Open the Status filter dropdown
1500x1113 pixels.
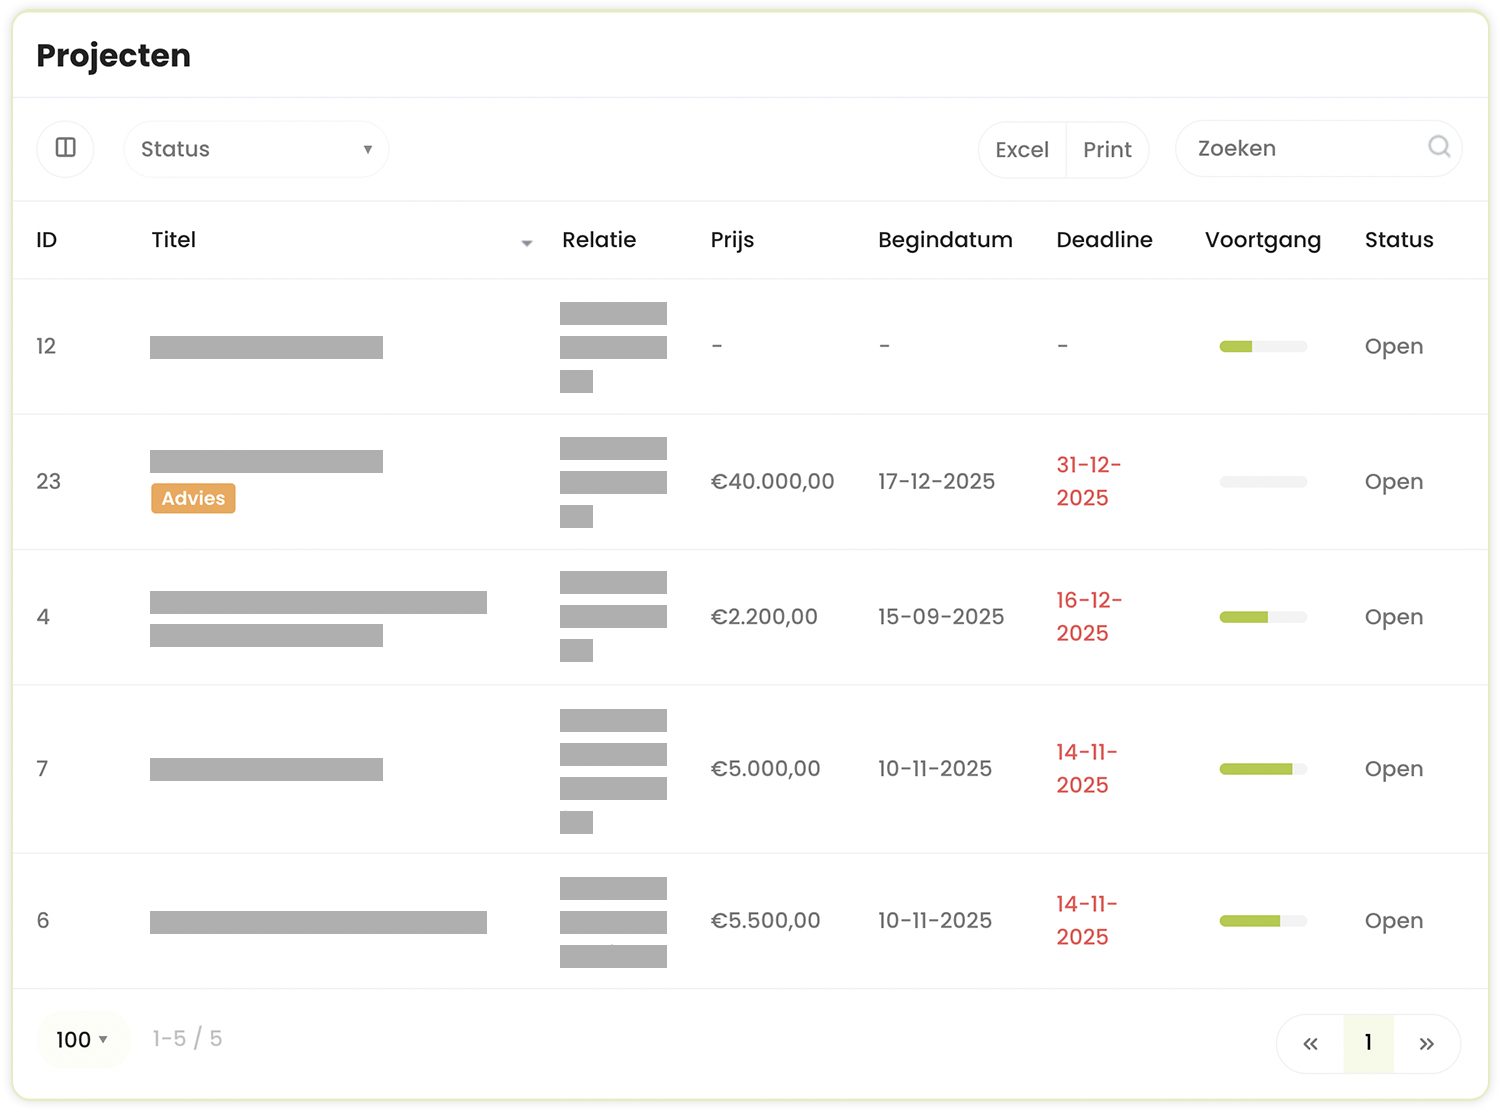click(x=256, y=149)
